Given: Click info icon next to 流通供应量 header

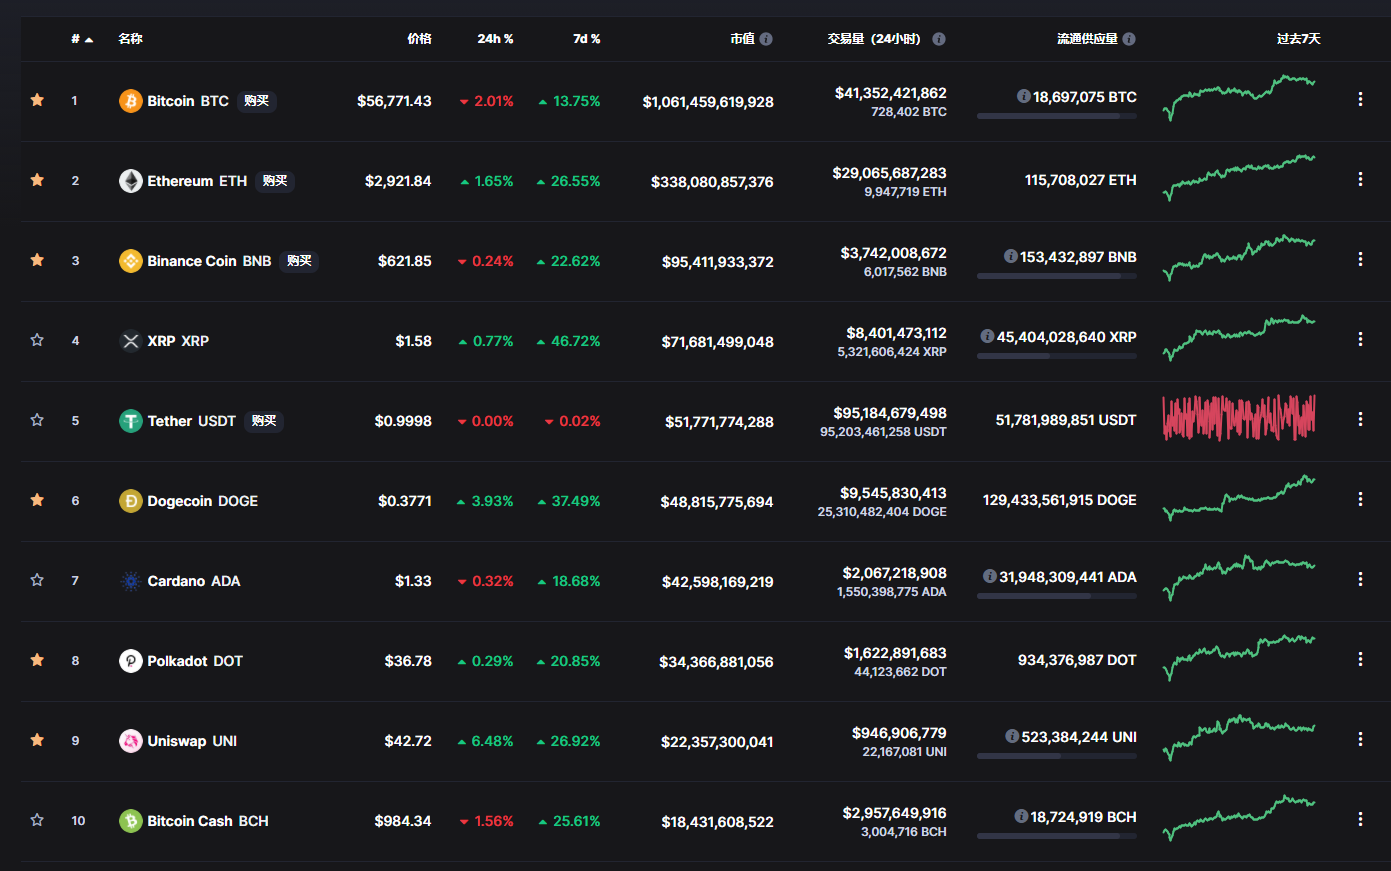Looking at the screenshot, I should click(1129, 39).
